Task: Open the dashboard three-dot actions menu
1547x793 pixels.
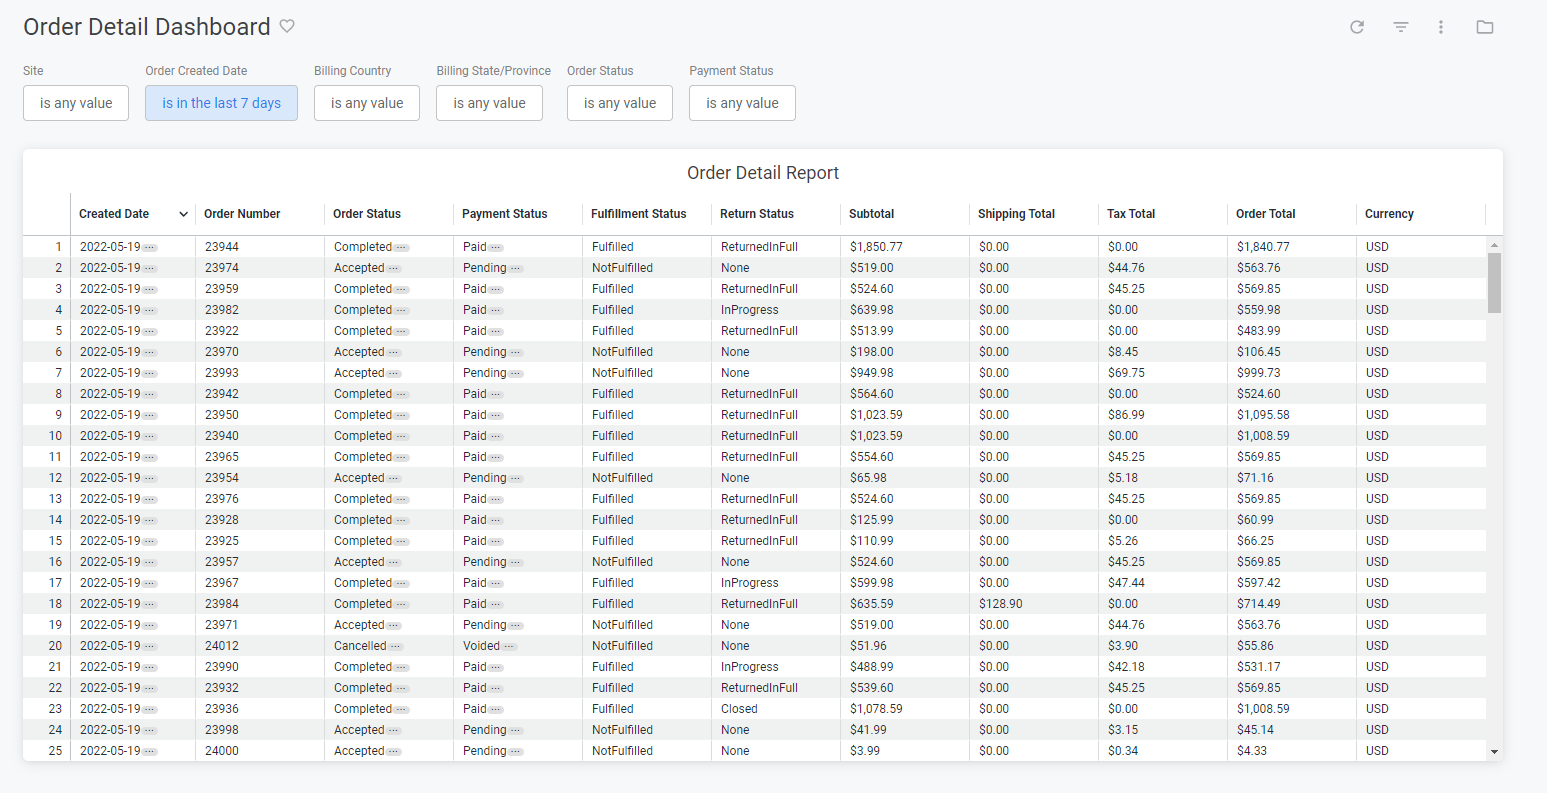Action: [1441, 27]
